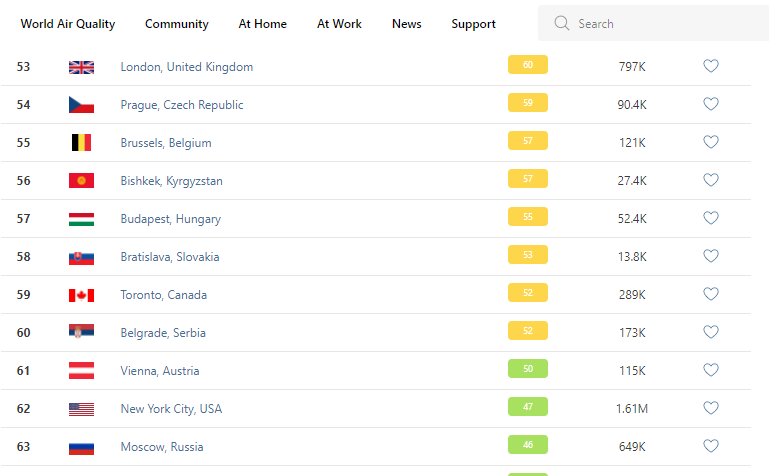The height and width of the screenshot is (476, 769).
Task: Expand the At Home menu
Action: click(263, 24)
